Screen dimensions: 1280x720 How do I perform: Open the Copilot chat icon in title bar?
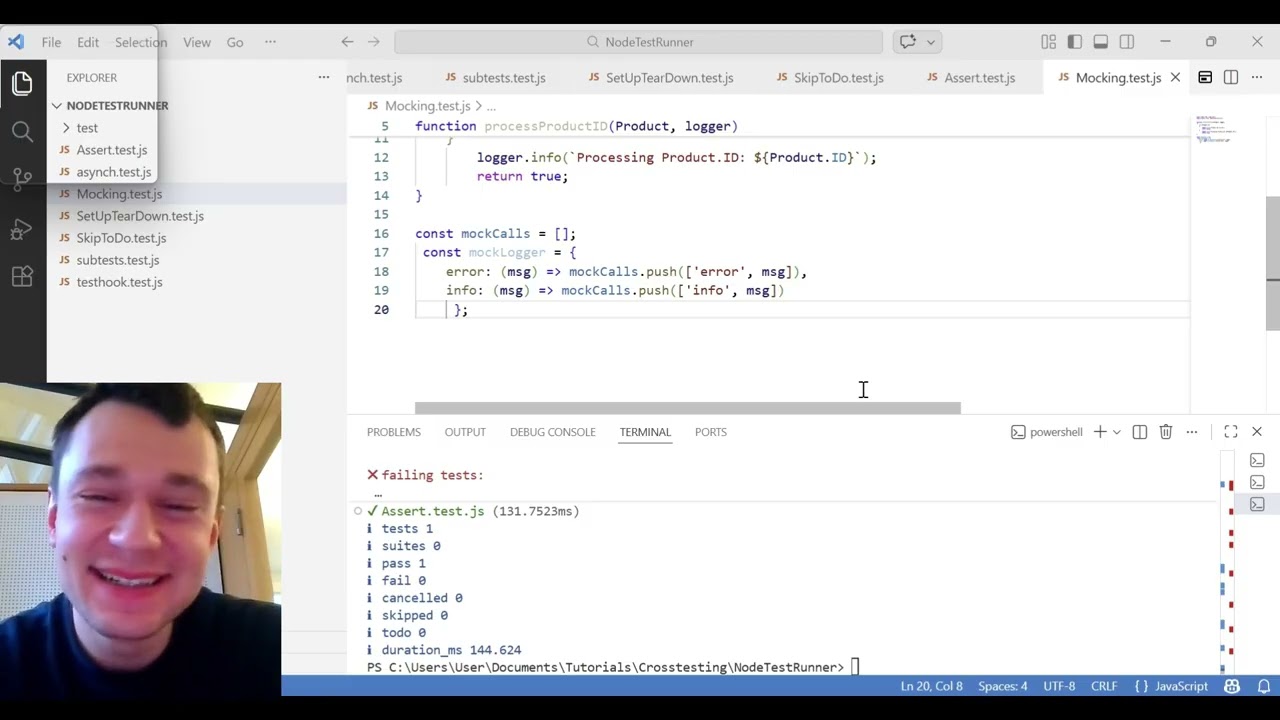pyautogui.click(x=908, y=42)
